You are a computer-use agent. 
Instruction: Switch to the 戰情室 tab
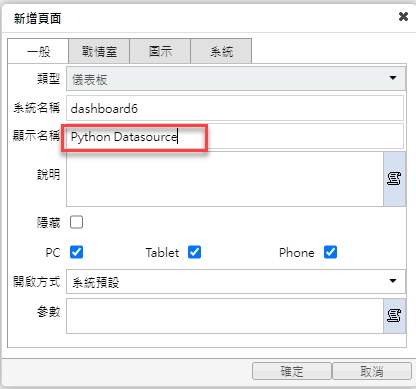coord(99,51)
